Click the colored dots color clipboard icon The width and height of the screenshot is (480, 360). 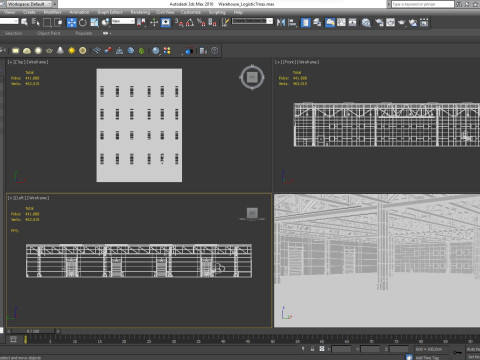167,51
